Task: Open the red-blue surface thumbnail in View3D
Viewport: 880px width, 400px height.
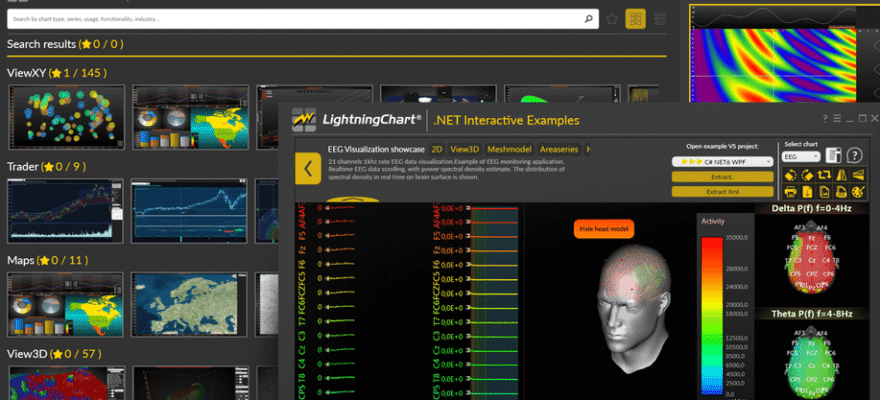Action: [x=65, y=383]
